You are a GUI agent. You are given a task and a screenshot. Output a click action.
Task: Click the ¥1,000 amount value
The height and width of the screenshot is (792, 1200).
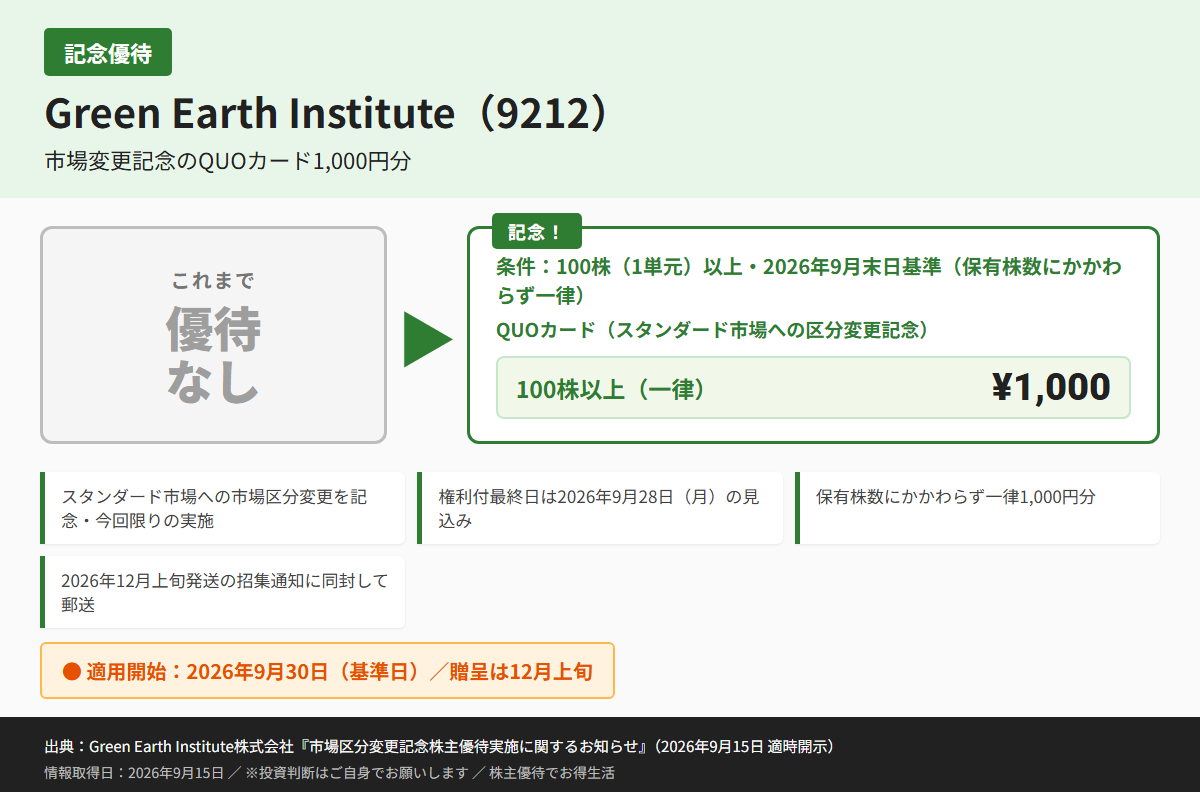point(1051,387)
